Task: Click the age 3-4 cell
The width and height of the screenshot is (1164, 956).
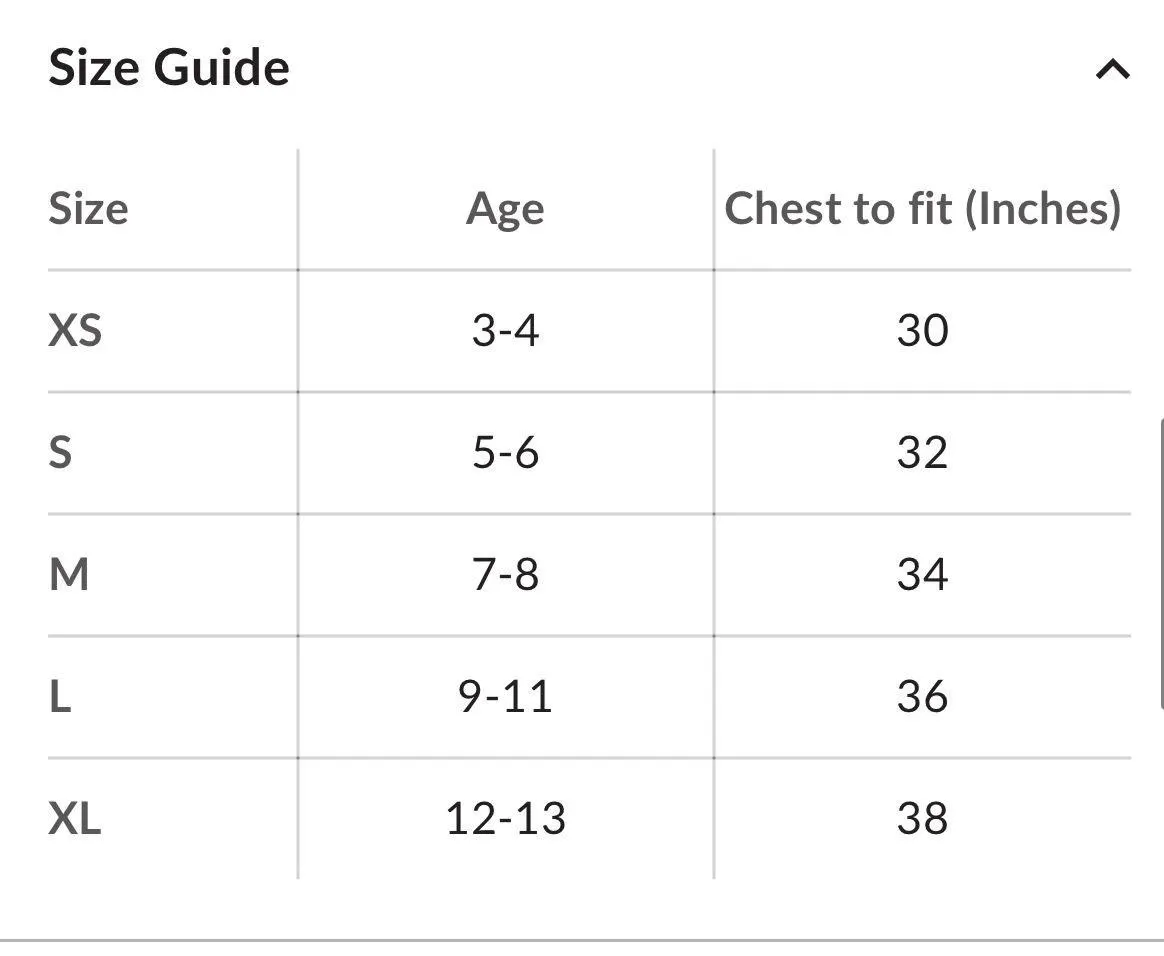Action: (x=505, y=331)
